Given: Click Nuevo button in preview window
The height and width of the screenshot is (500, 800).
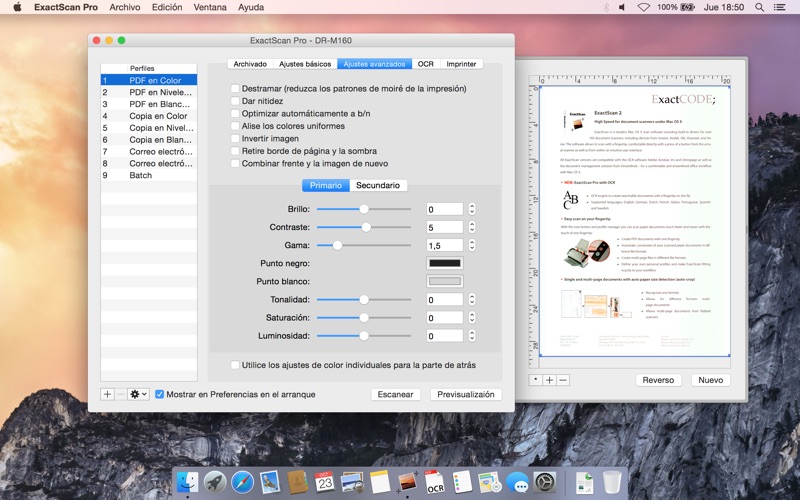Looking at the screenshot, I should pyautogui.click(x=711, y=380).
